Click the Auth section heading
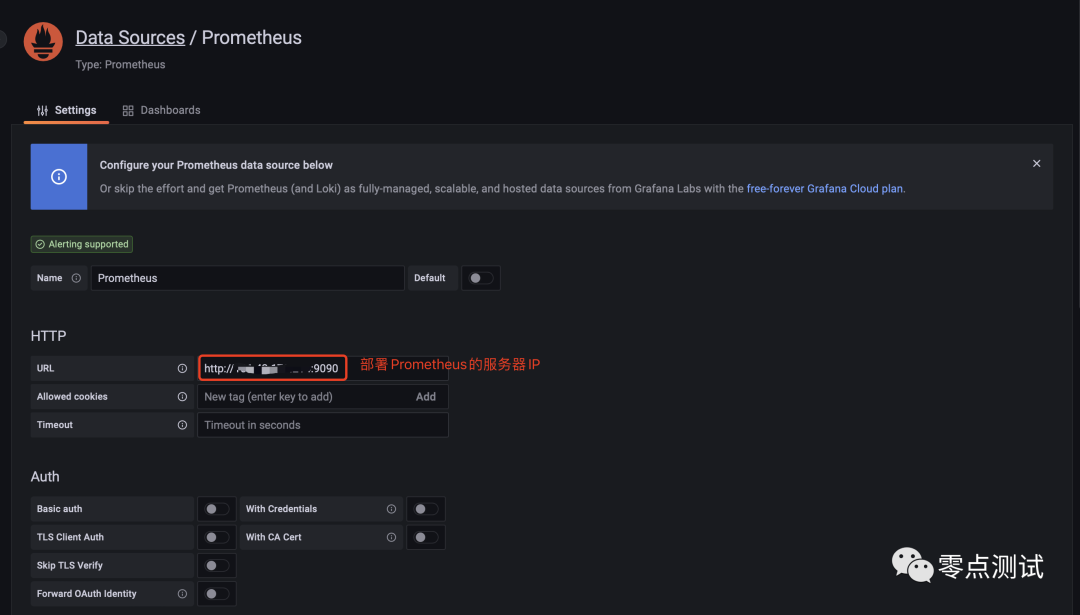Screen dimensions: 1080x615 [45, 477]
